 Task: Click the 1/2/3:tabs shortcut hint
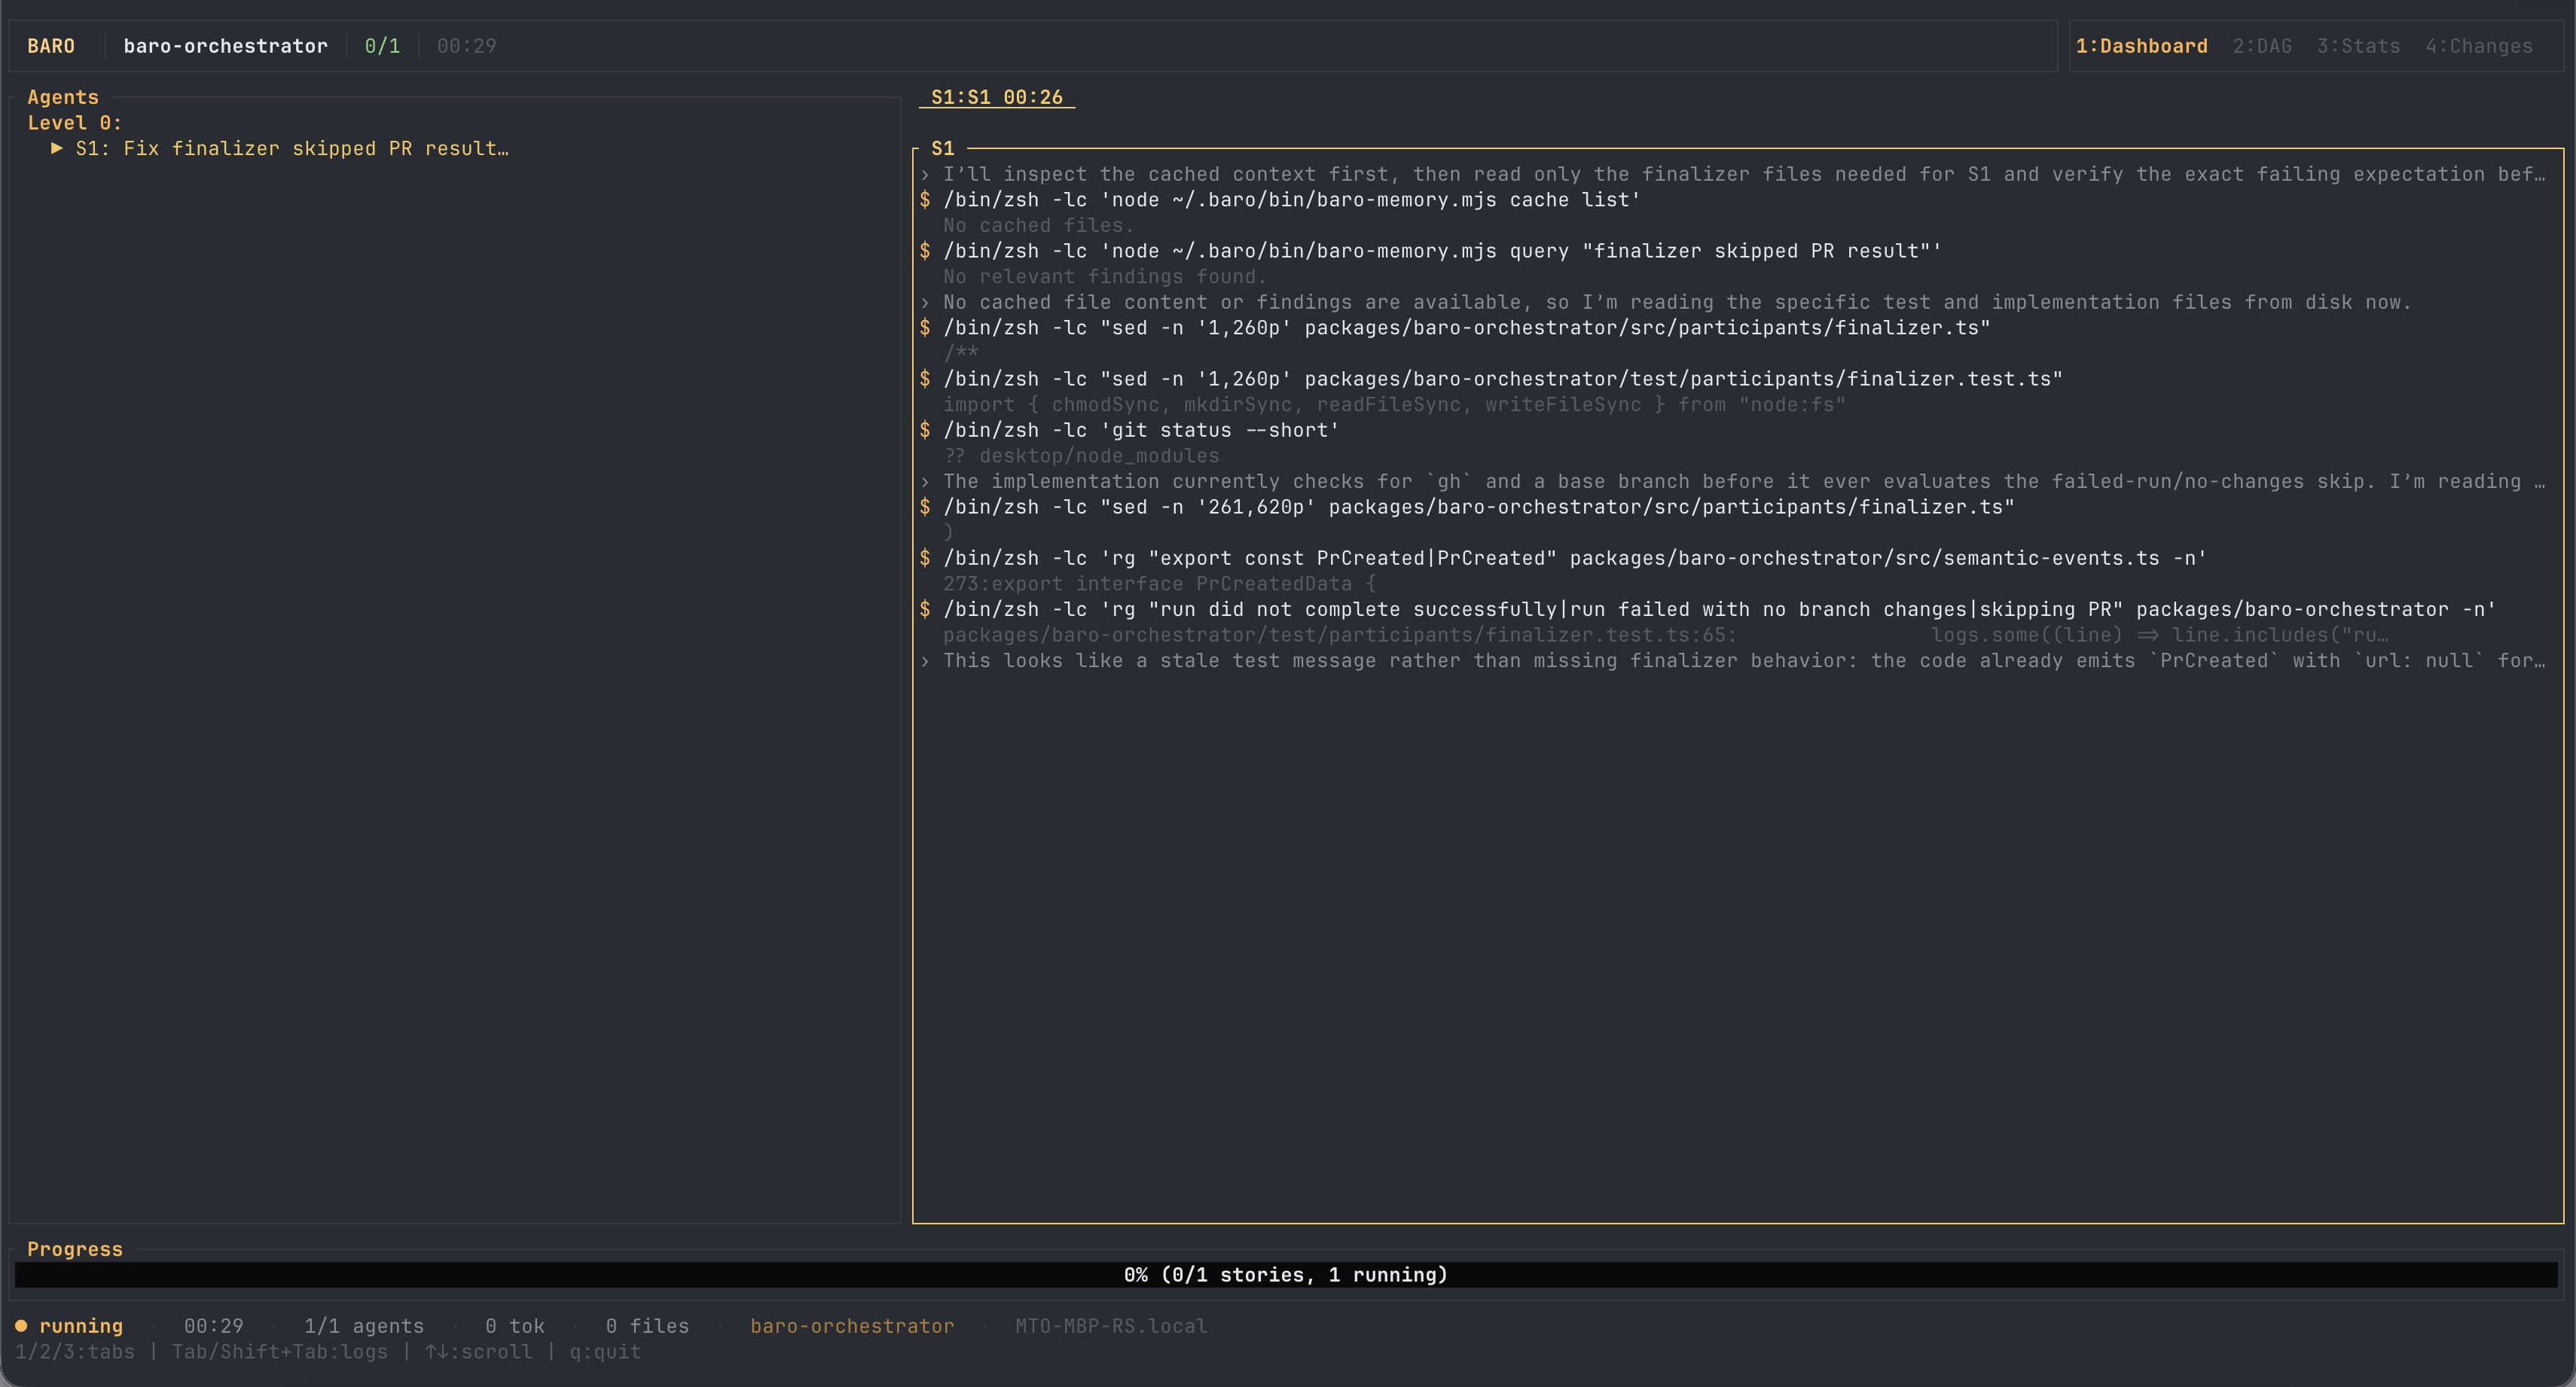click(75, 1352)
